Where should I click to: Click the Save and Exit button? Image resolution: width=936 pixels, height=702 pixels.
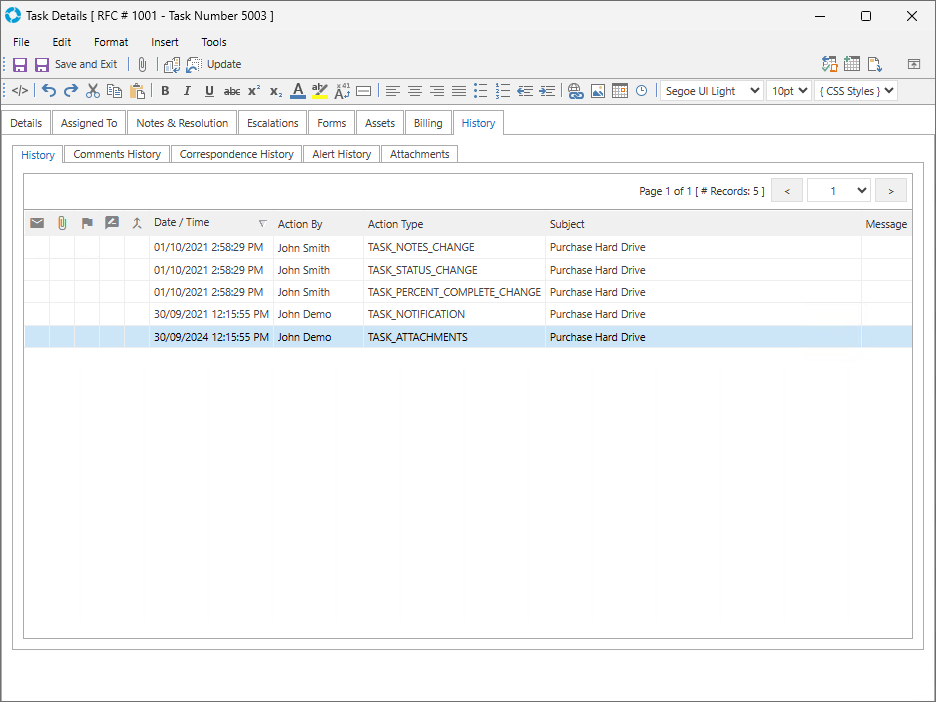click(76, 64)
